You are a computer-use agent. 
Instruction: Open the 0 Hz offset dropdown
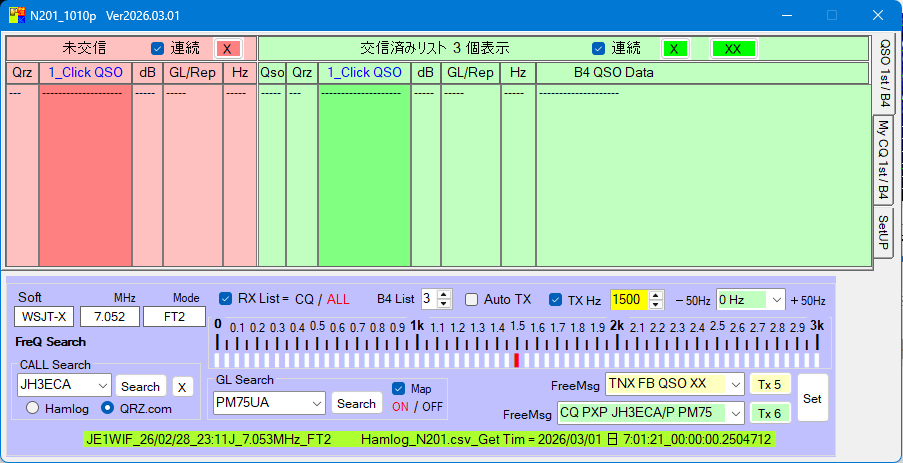point(776,299)
